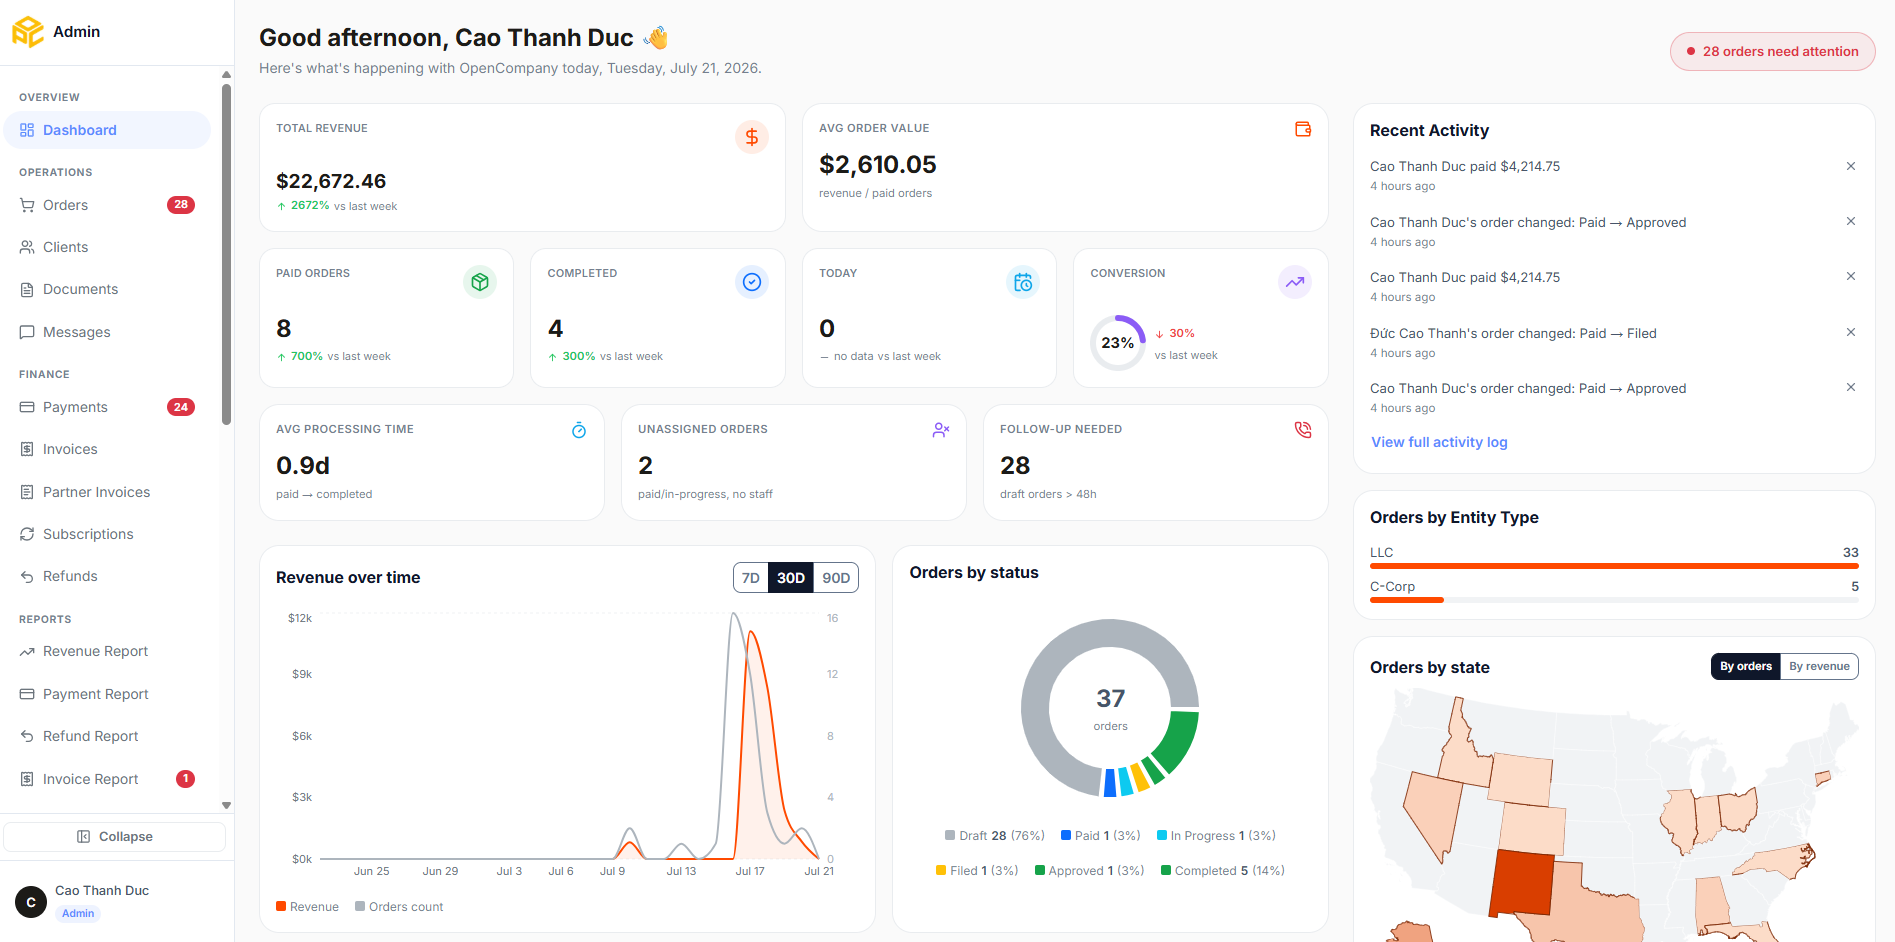Click the Payment Report card icon
This screenshot has height=942, width=1895.
click(x=27, y=694)
